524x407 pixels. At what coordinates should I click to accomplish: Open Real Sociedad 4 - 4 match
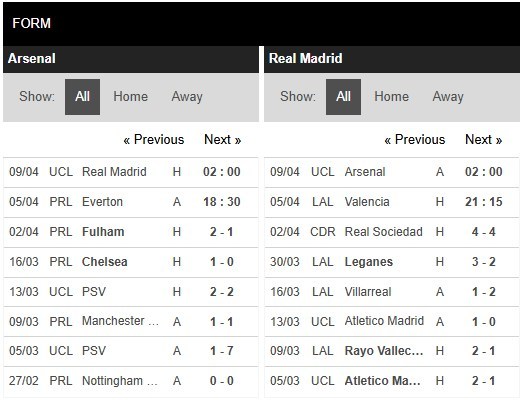392,232
